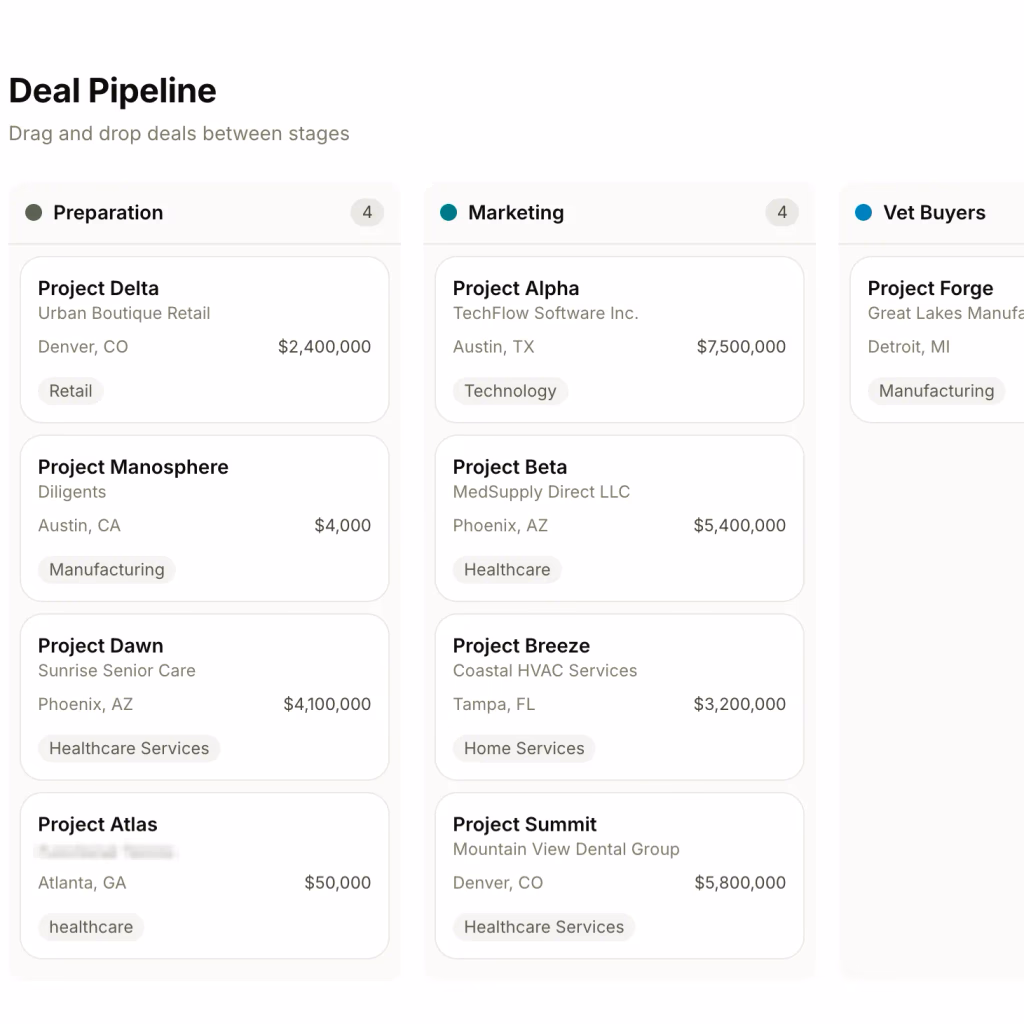Click the Preparation deal count badge

tap(367, 213)
